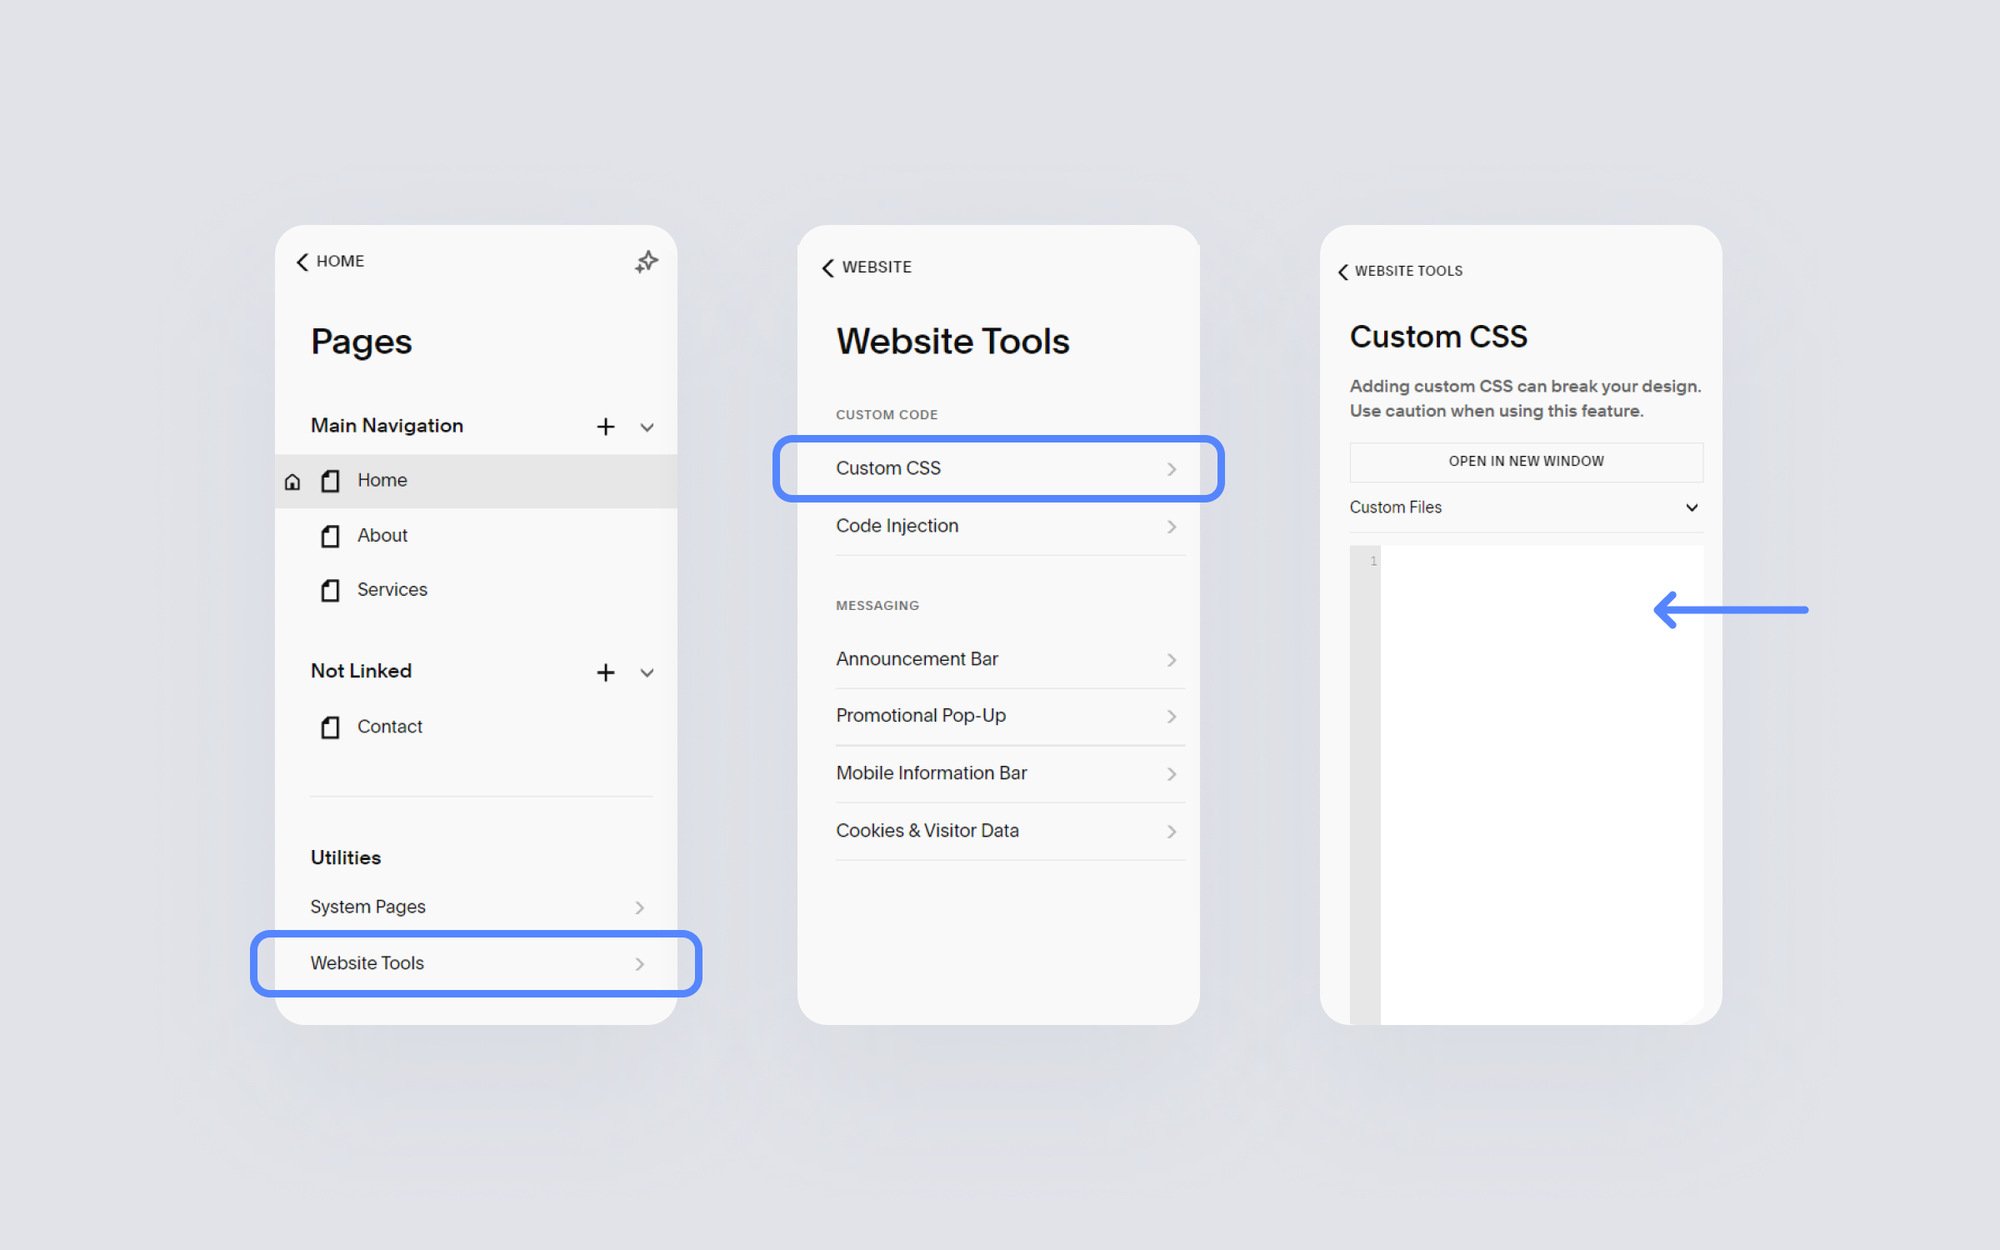Click the chevron on Code Injection row
Viewport: 2000px width, 1250px height.
pos(1172,527)
